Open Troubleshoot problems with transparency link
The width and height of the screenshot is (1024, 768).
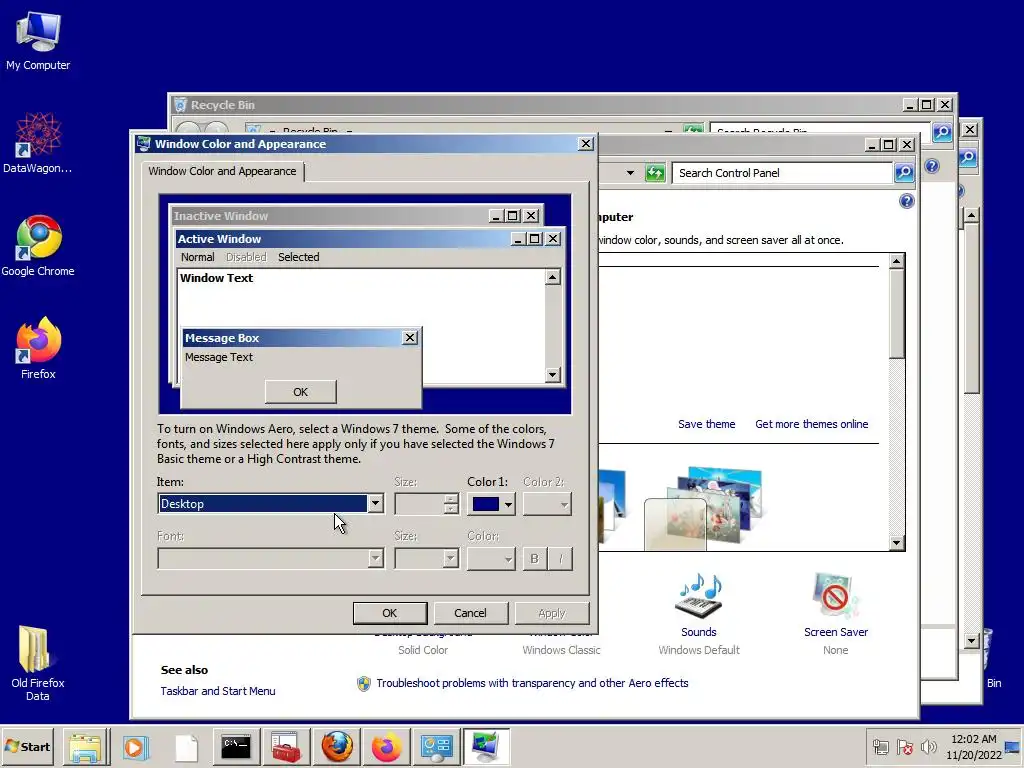click(532, 683)
